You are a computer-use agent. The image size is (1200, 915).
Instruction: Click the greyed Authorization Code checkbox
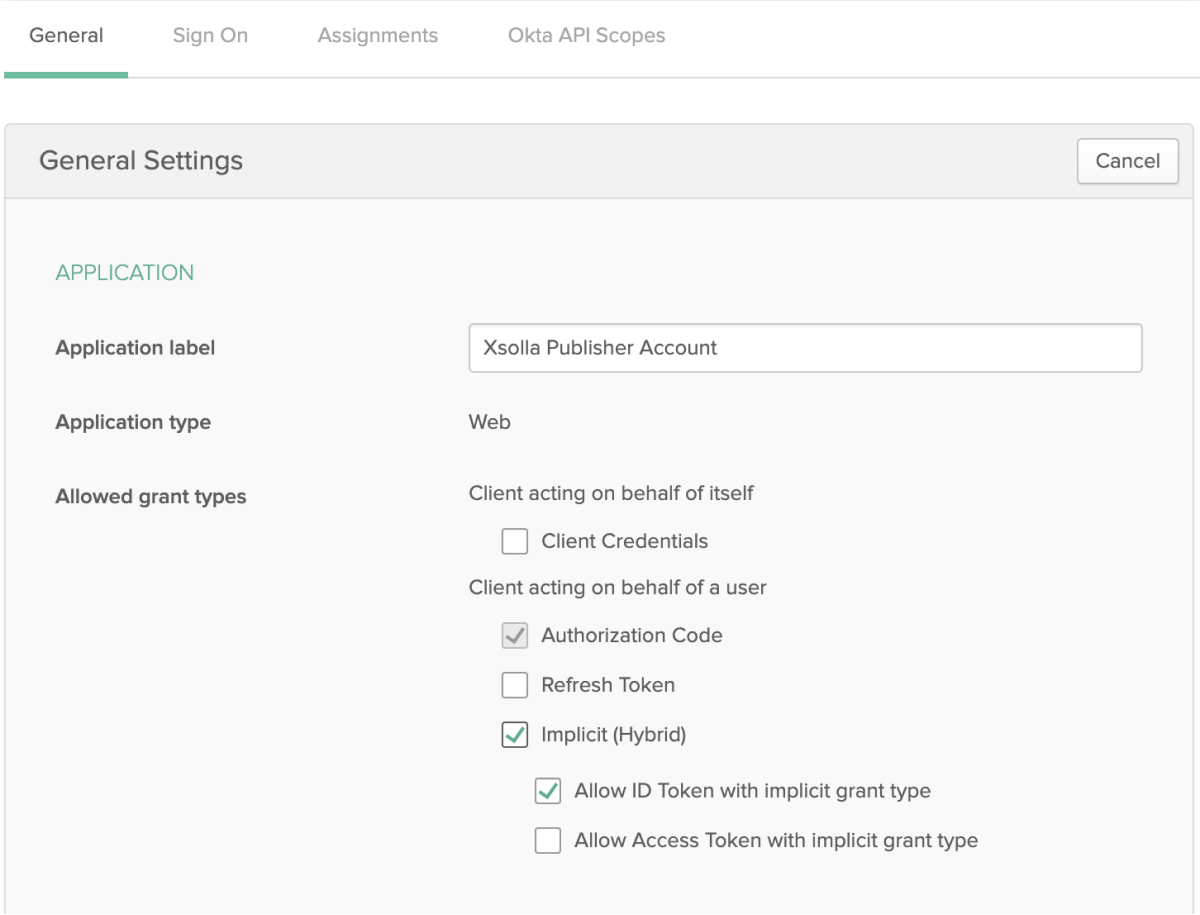(515, 636)
